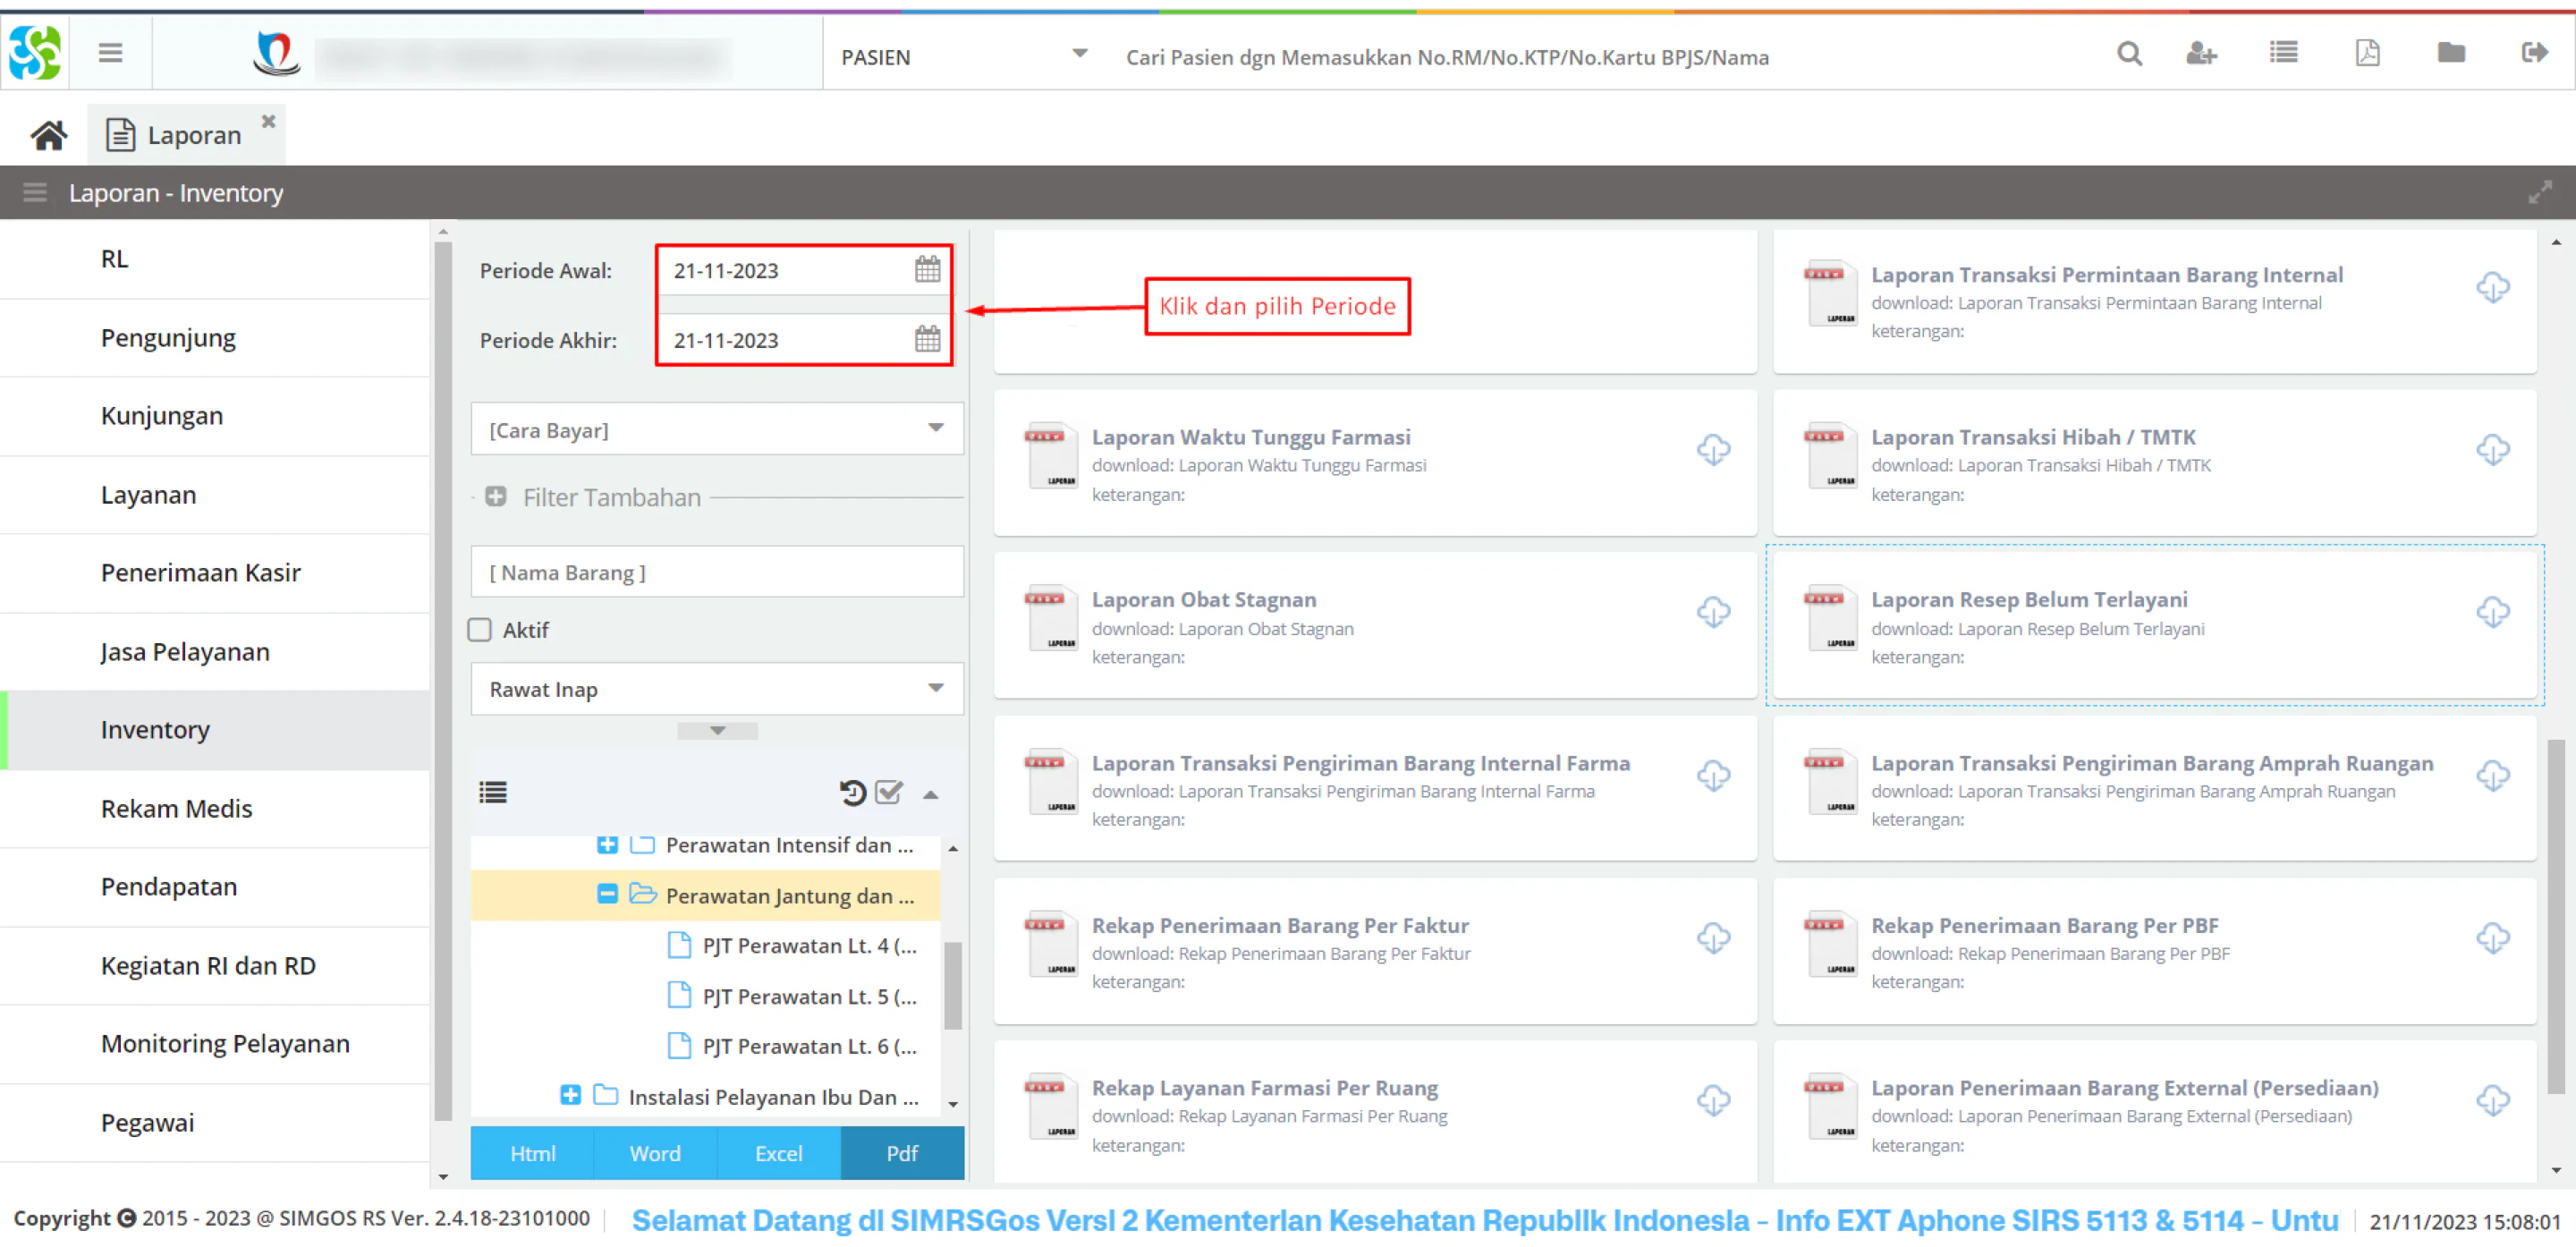Collapse Perawatan Jantung dan ... node
This screenshot has height=1247, width=2576.
coord(607,894)
